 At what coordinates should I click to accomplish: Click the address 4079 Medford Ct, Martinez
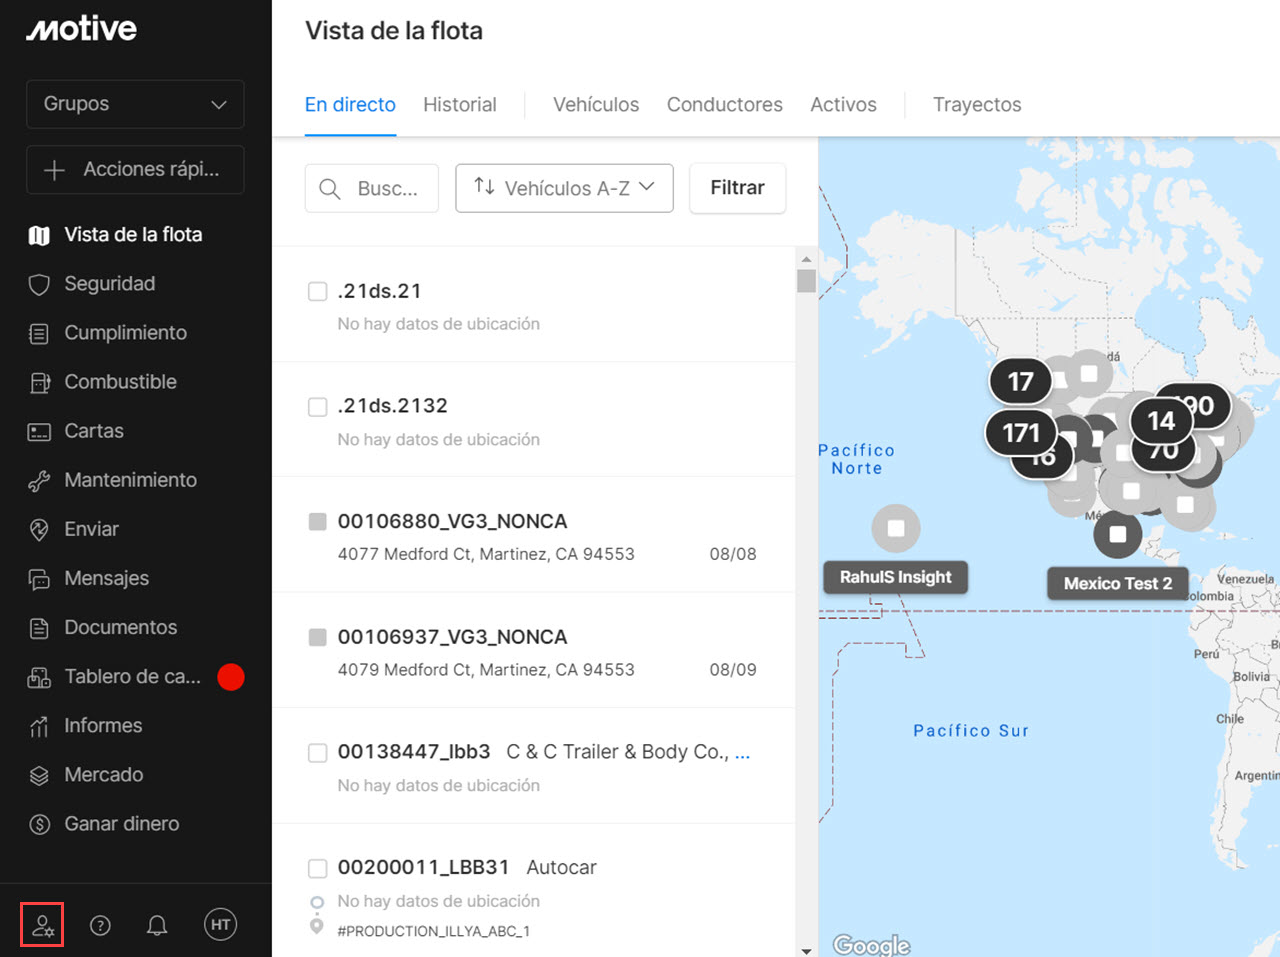[x=486, y=670]
